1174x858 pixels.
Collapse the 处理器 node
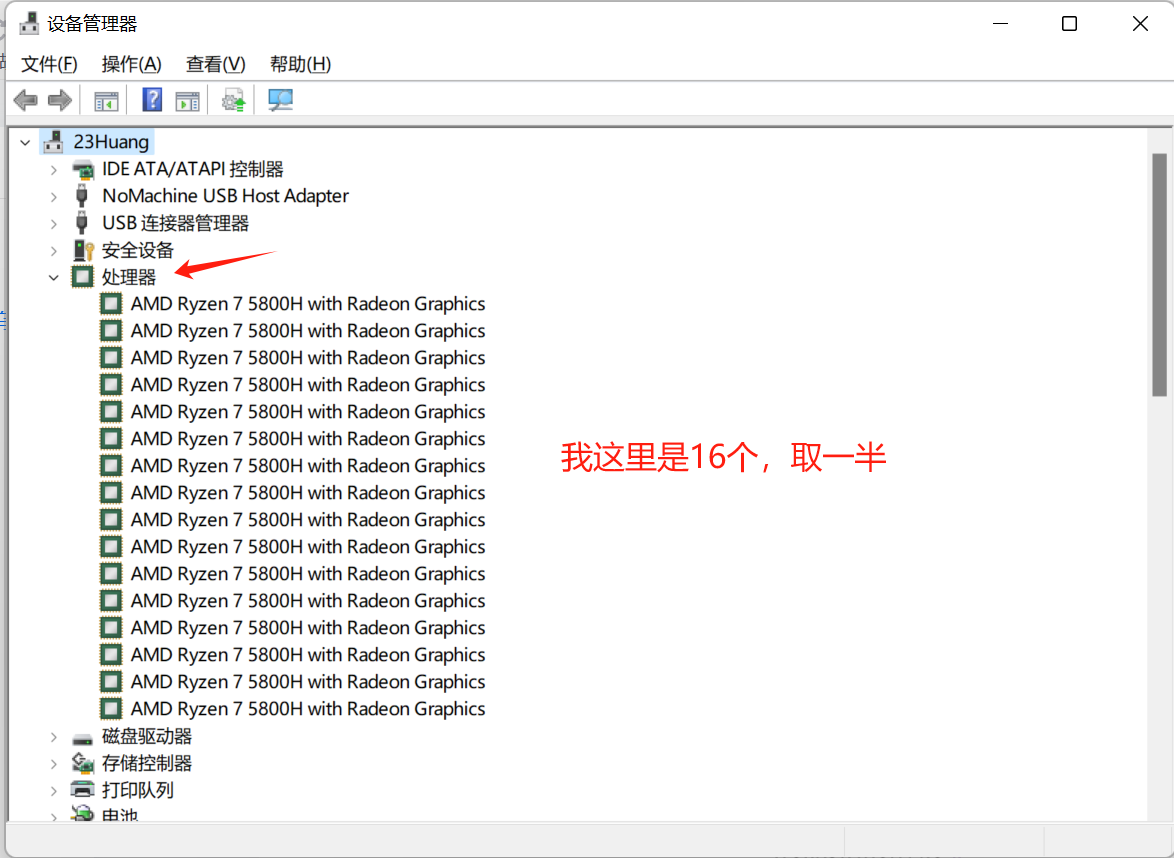[x=54, y=278]
